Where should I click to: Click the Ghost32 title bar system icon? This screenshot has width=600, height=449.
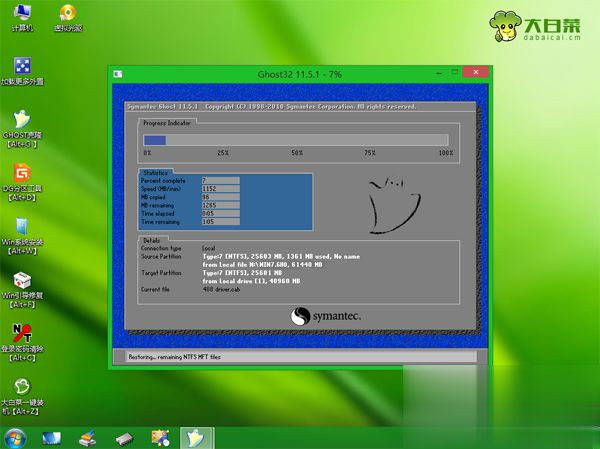point(118,74)
